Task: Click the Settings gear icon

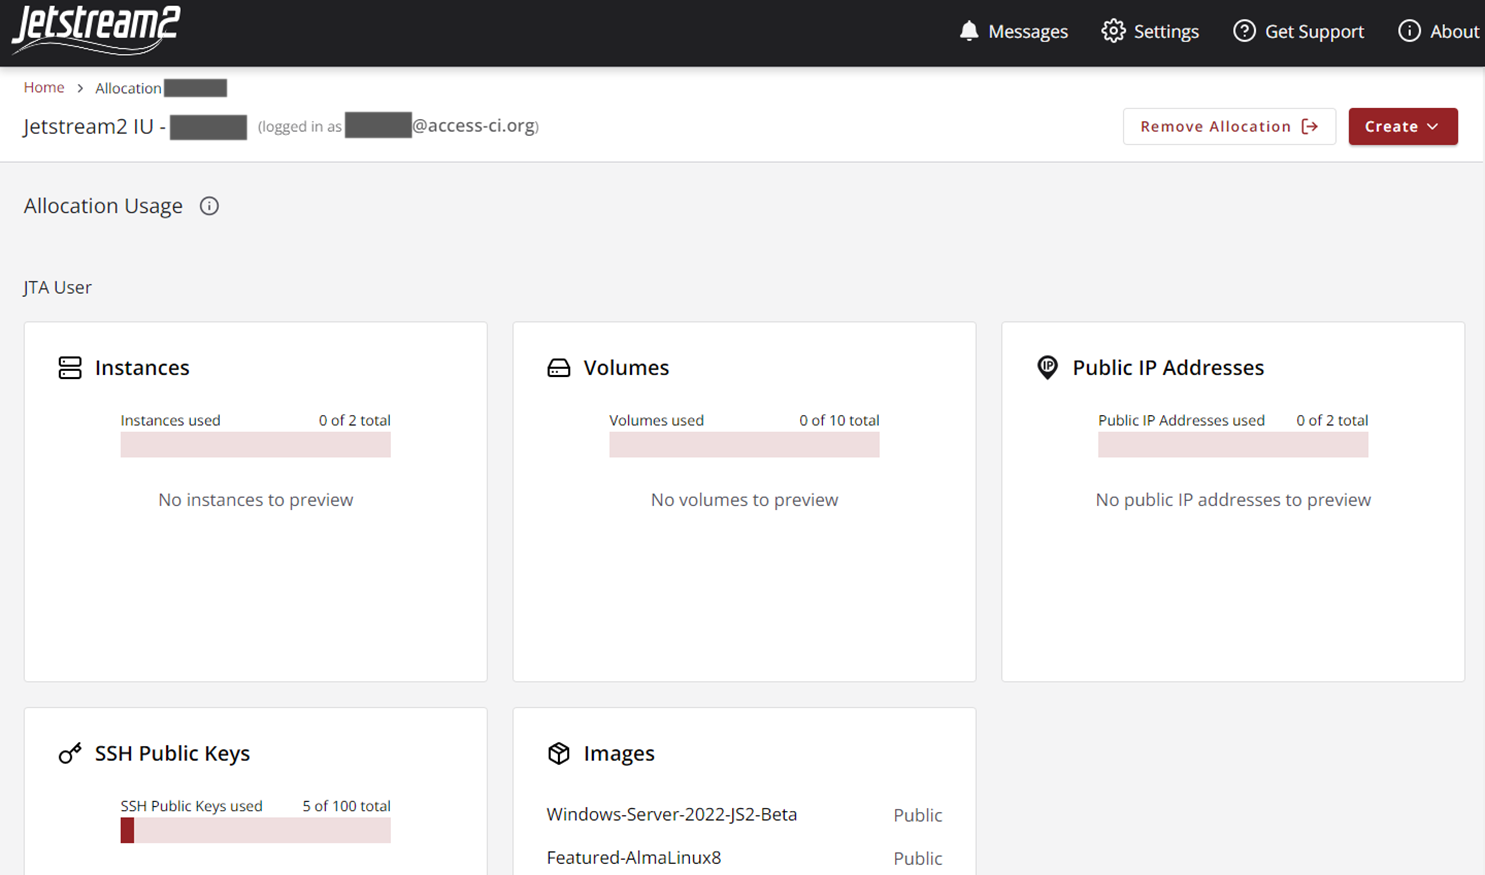Action: [1113, 31]
